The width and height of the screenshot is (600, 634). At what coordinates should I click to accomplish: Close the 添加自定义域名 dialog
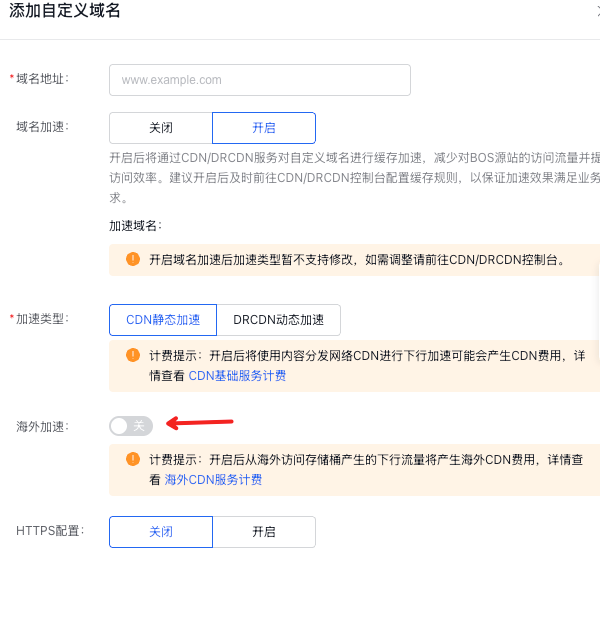click(598, 11)
